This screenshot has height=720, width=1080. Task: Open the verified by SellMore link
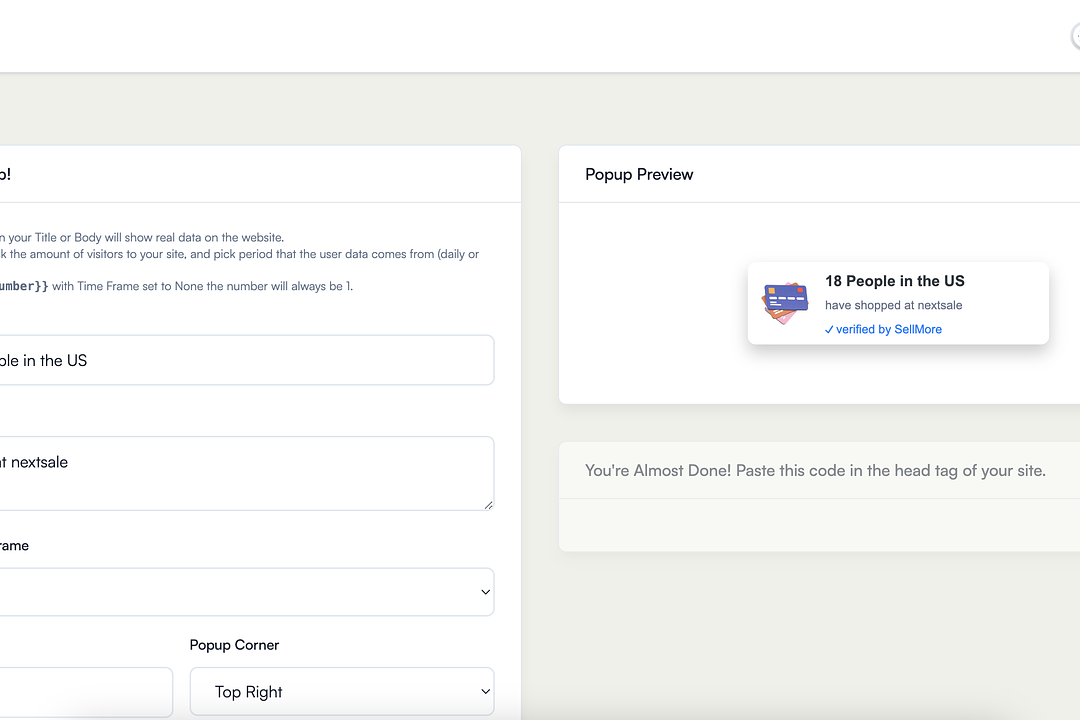889,329
